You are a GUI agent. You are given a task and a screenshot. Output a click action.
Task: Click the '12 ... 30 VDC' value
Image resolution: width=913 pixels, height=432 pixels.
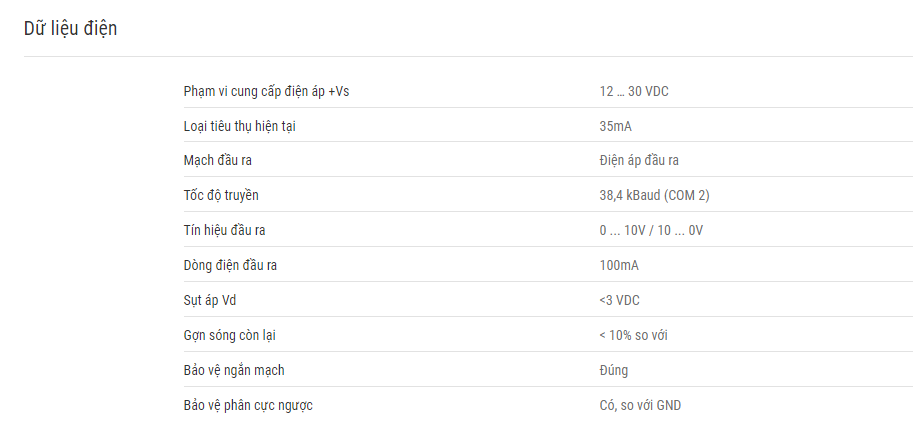tap(634, 91)
